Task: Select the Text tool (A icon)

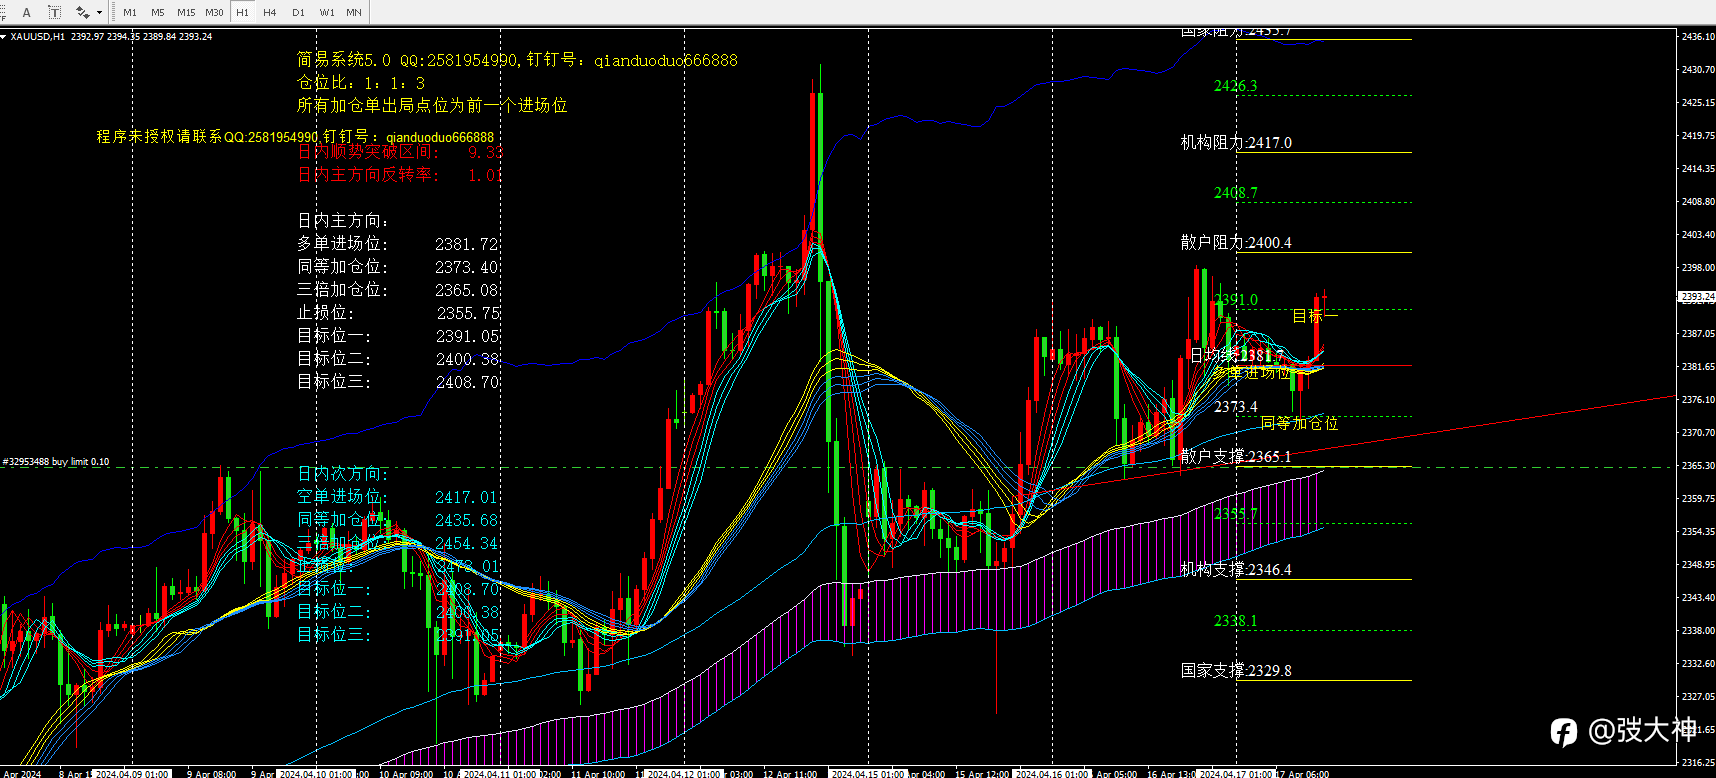Action: click(x=27, y=12)
